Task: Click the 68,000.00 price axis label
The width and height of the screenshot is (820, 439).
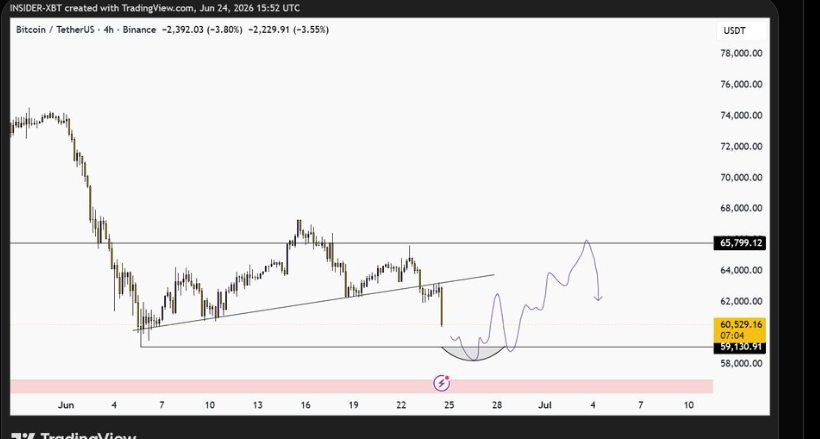Action: pos(741,208)
